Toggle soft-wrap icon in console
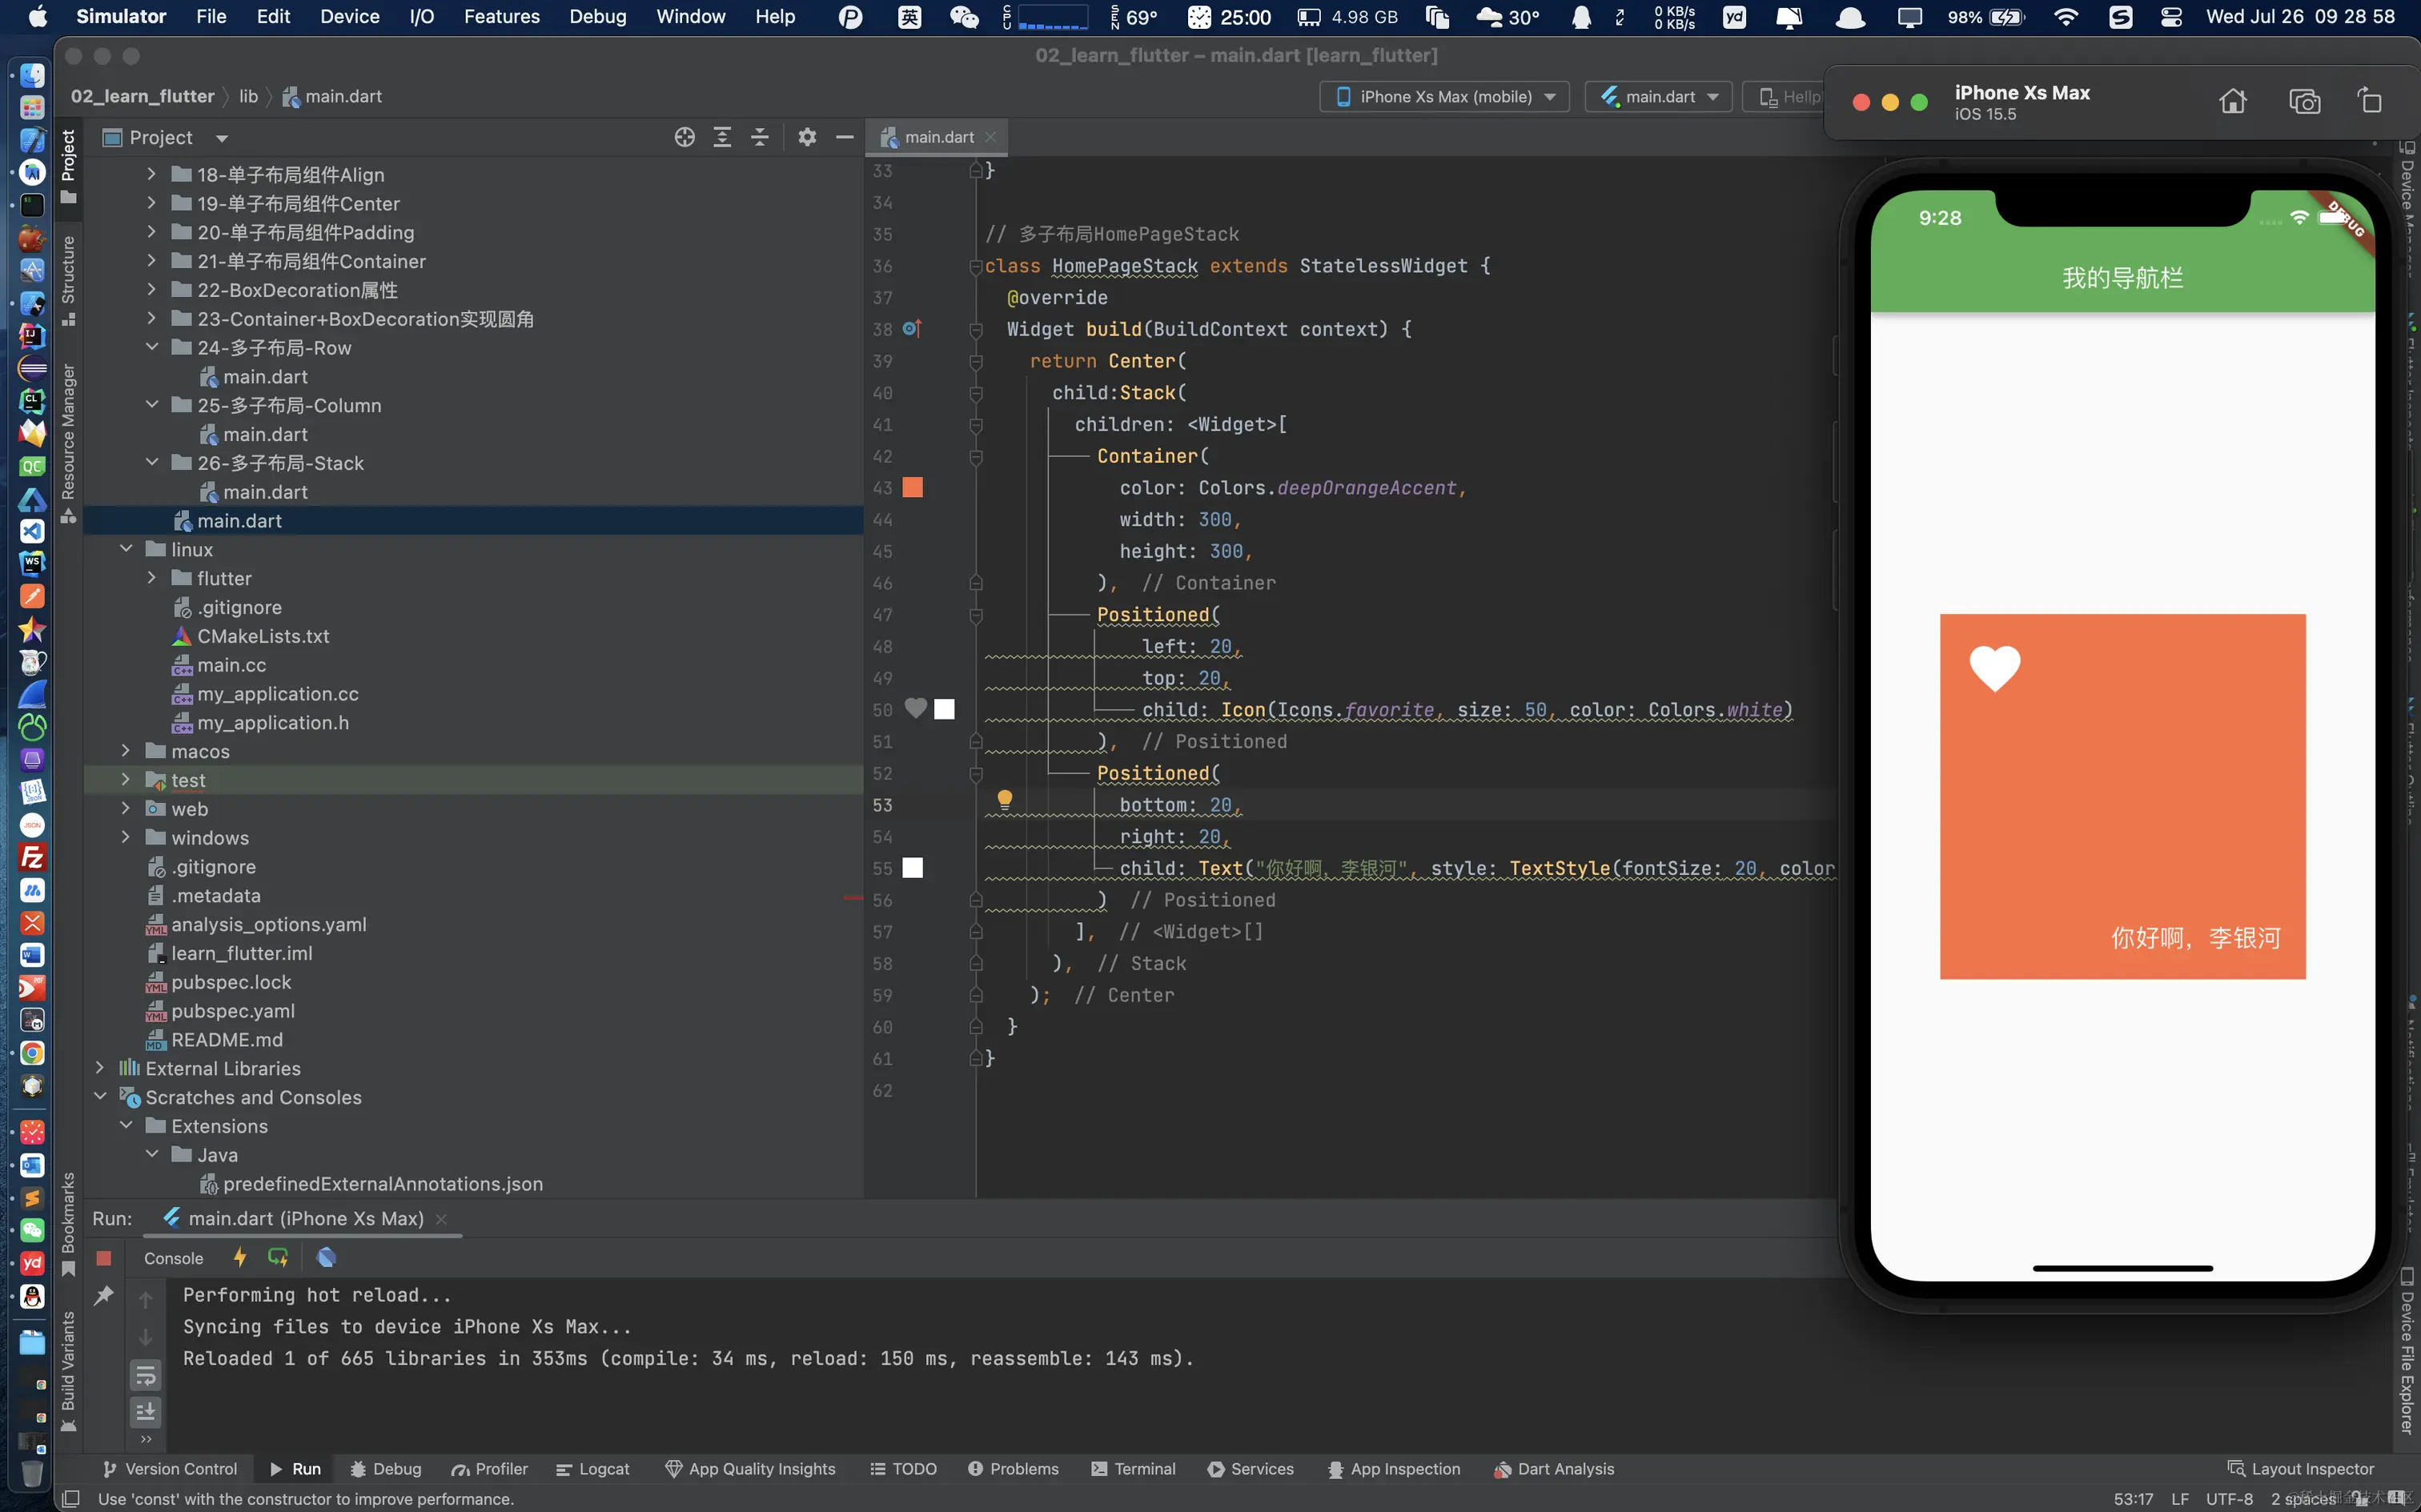Viewport: 2421px width, 1512px height. pos(146,1376)
